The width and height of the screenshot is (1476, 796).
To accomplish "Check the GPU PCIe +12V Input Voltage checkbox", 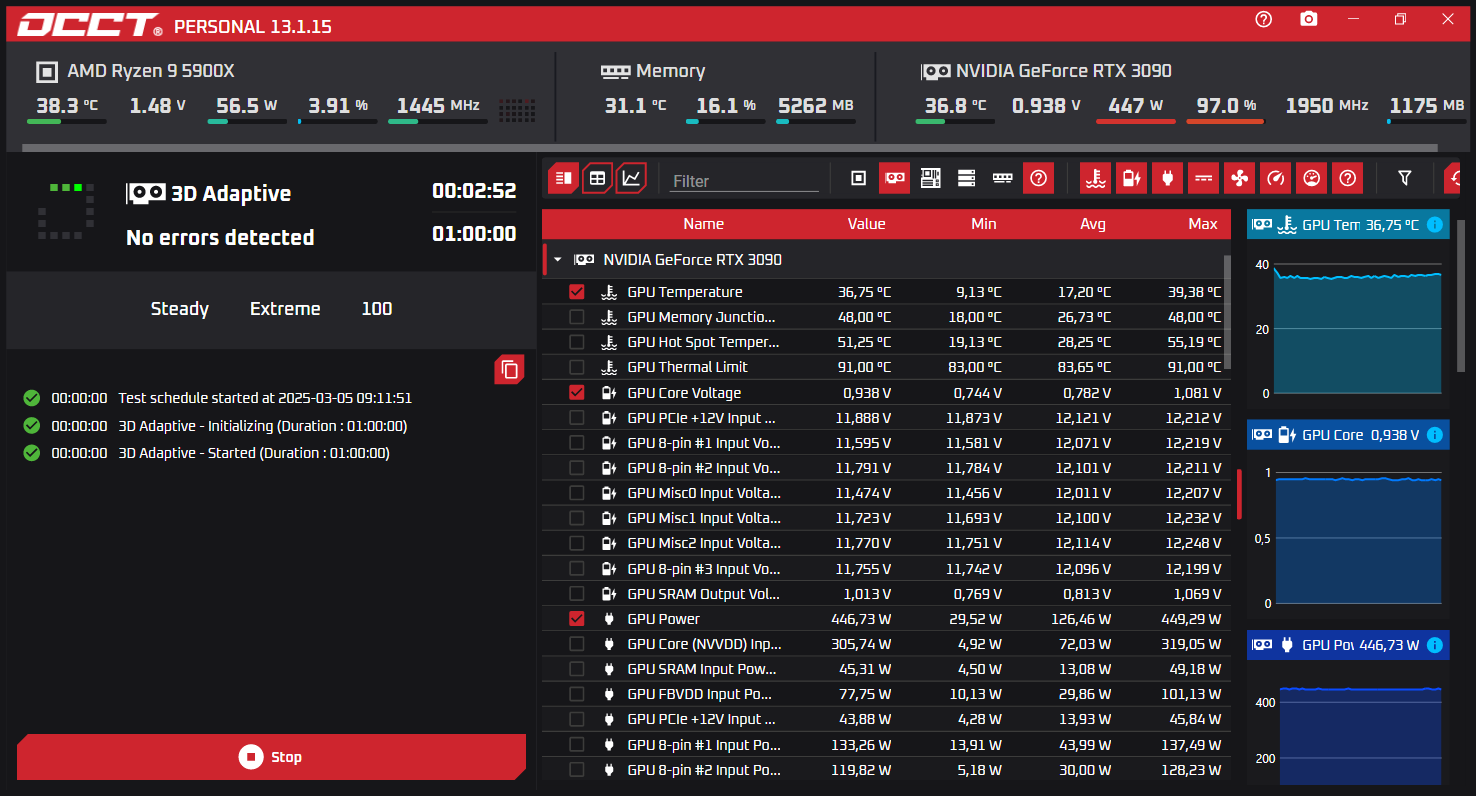I will [x=576, y=418].
